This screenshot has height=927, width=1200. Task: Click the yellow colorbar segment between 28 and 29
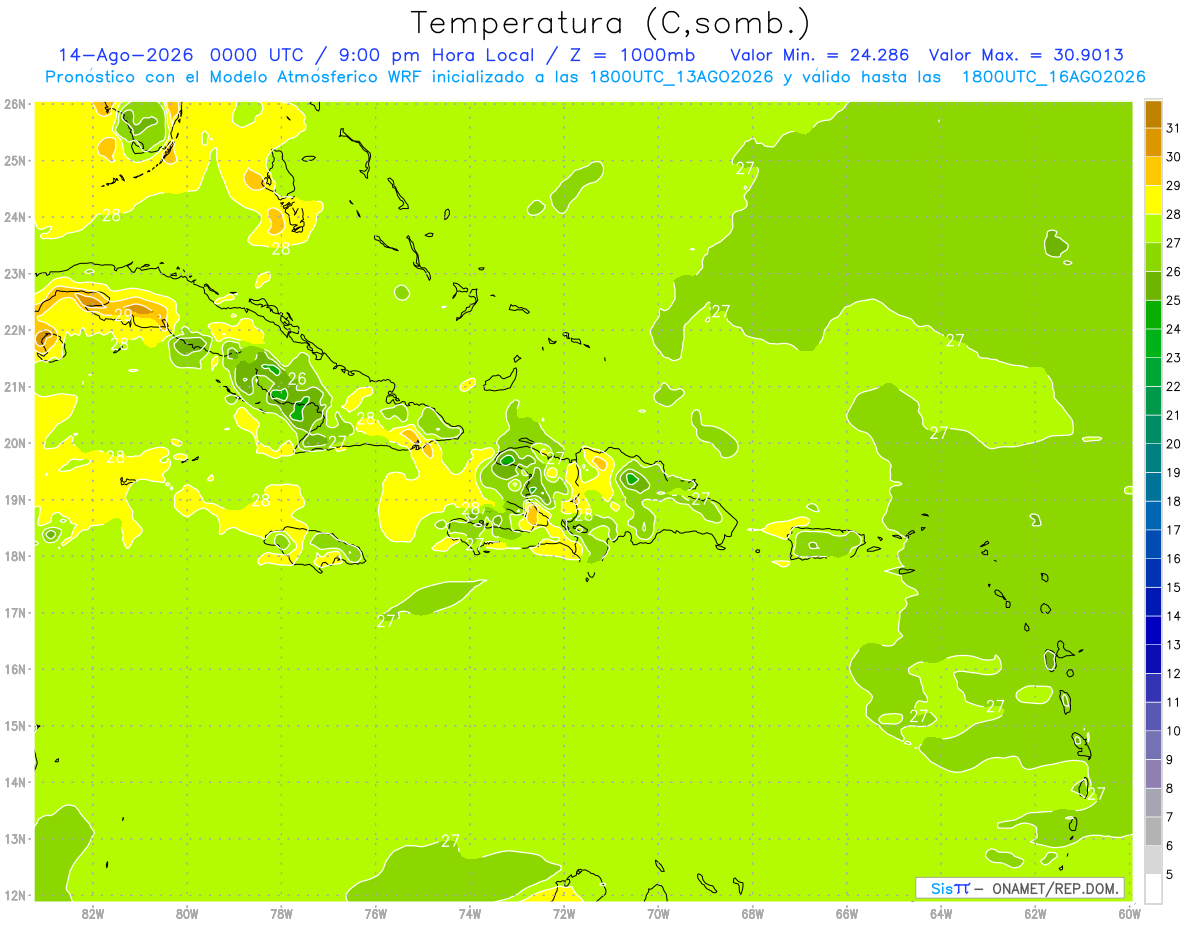pos(1153,200)
